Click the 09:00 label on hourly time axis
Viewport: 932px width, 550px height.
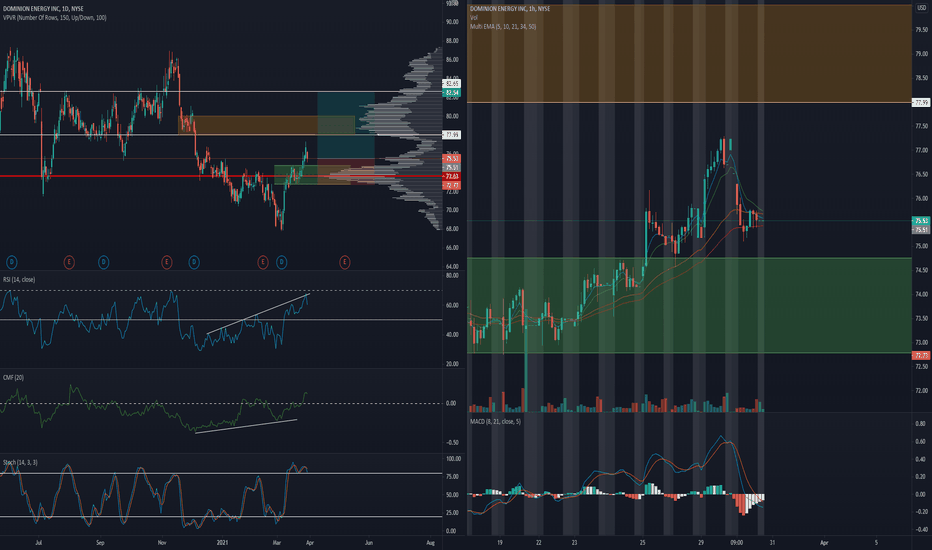coord(736,542)
